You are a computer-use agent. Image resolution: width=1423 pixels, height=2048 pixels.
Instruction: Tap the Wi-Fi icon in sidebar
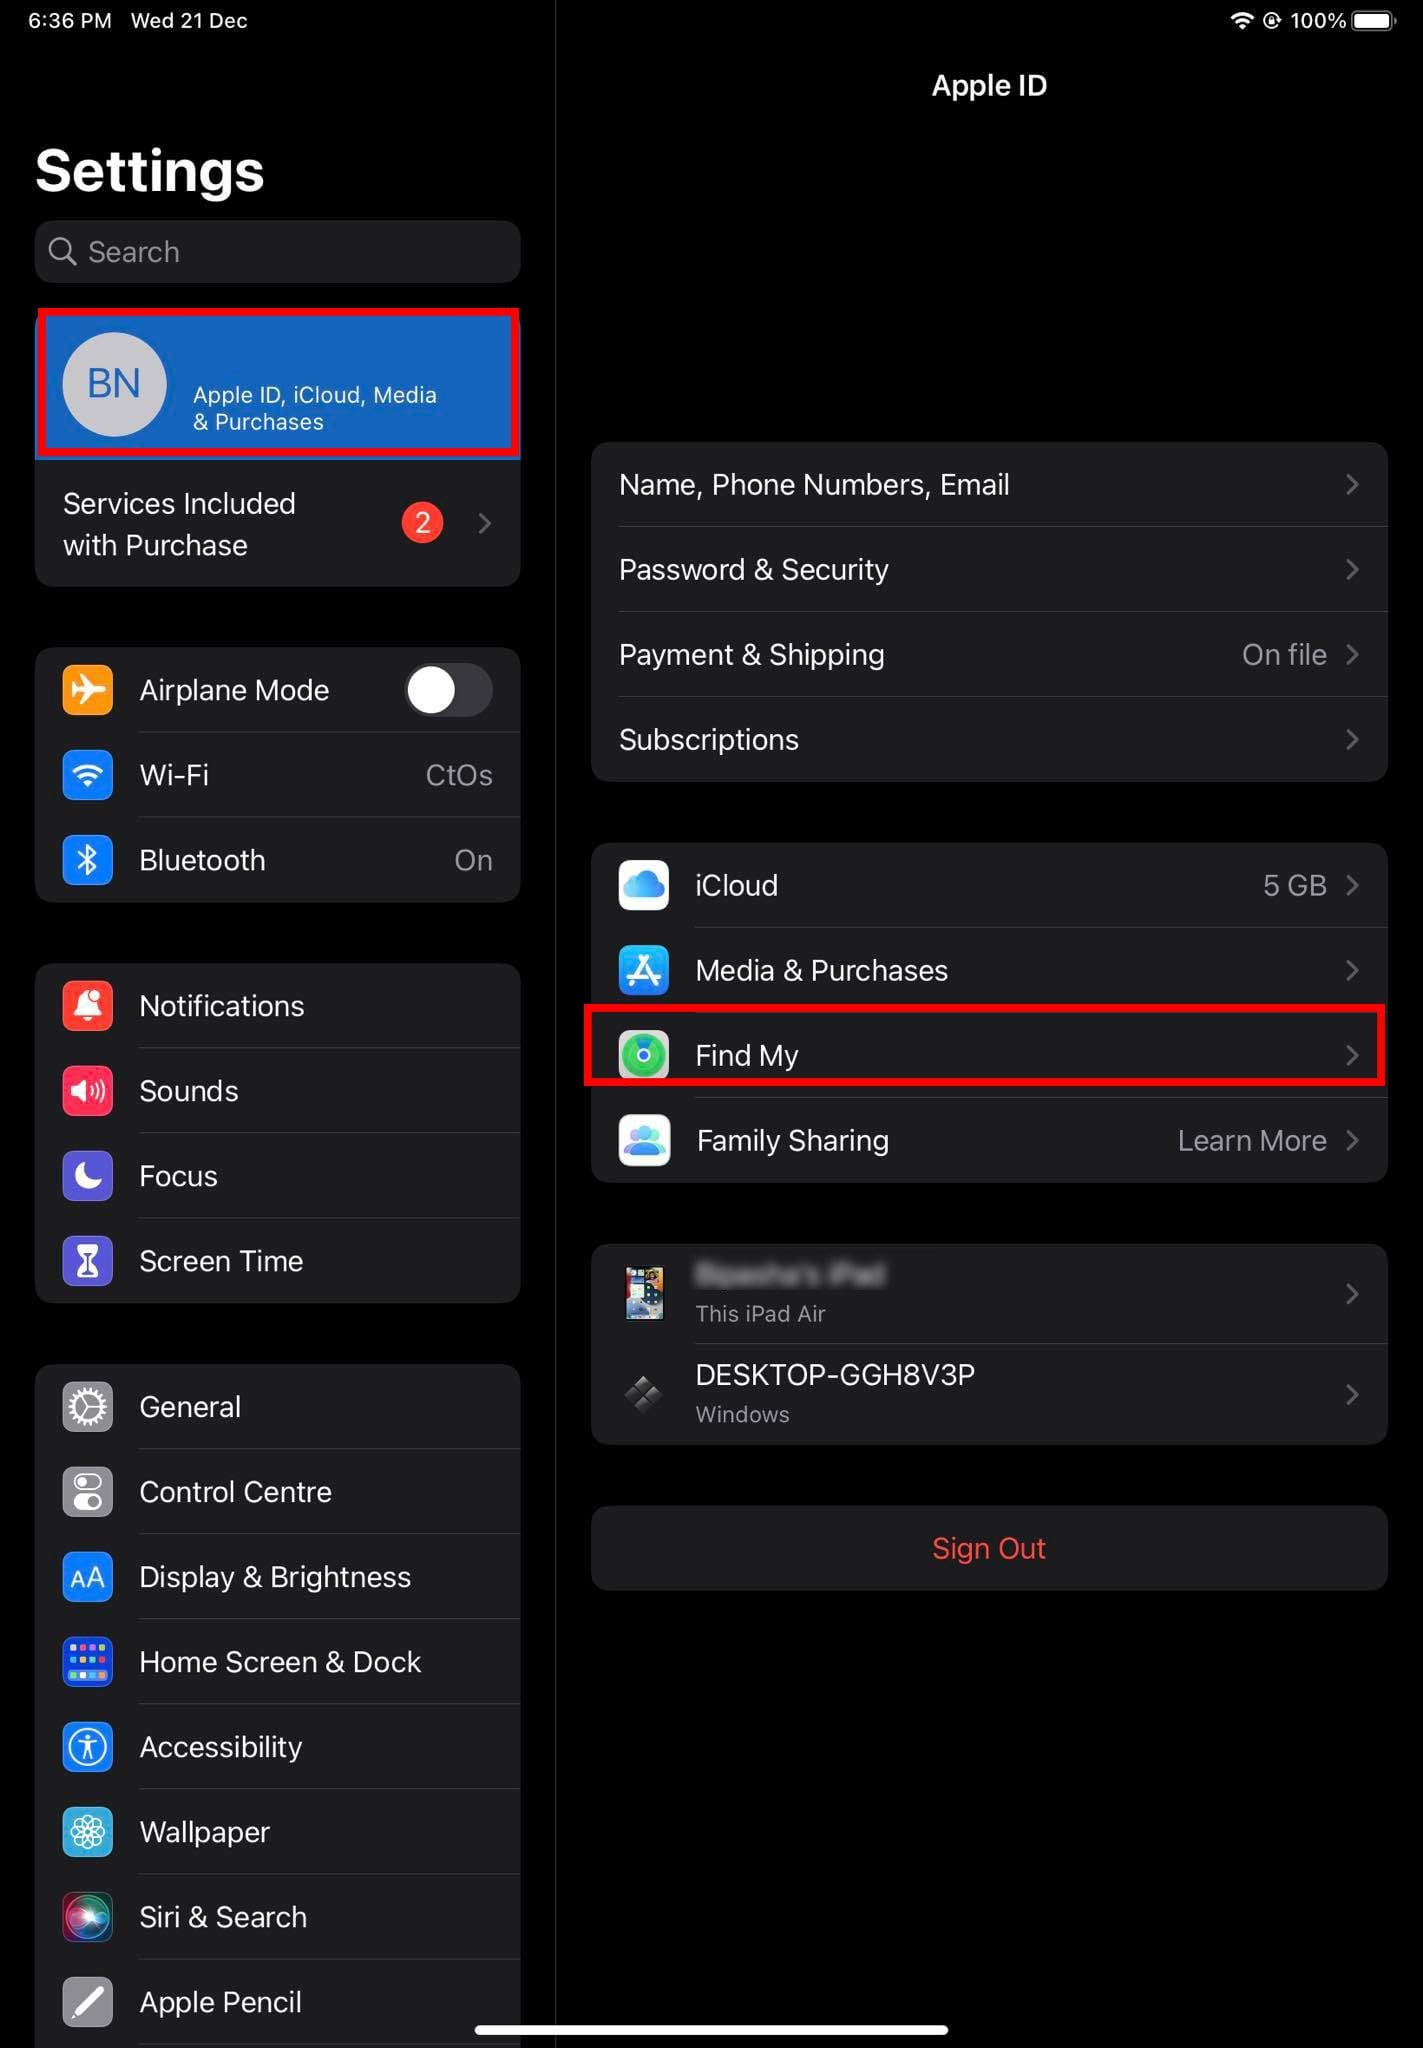[88, 775]
